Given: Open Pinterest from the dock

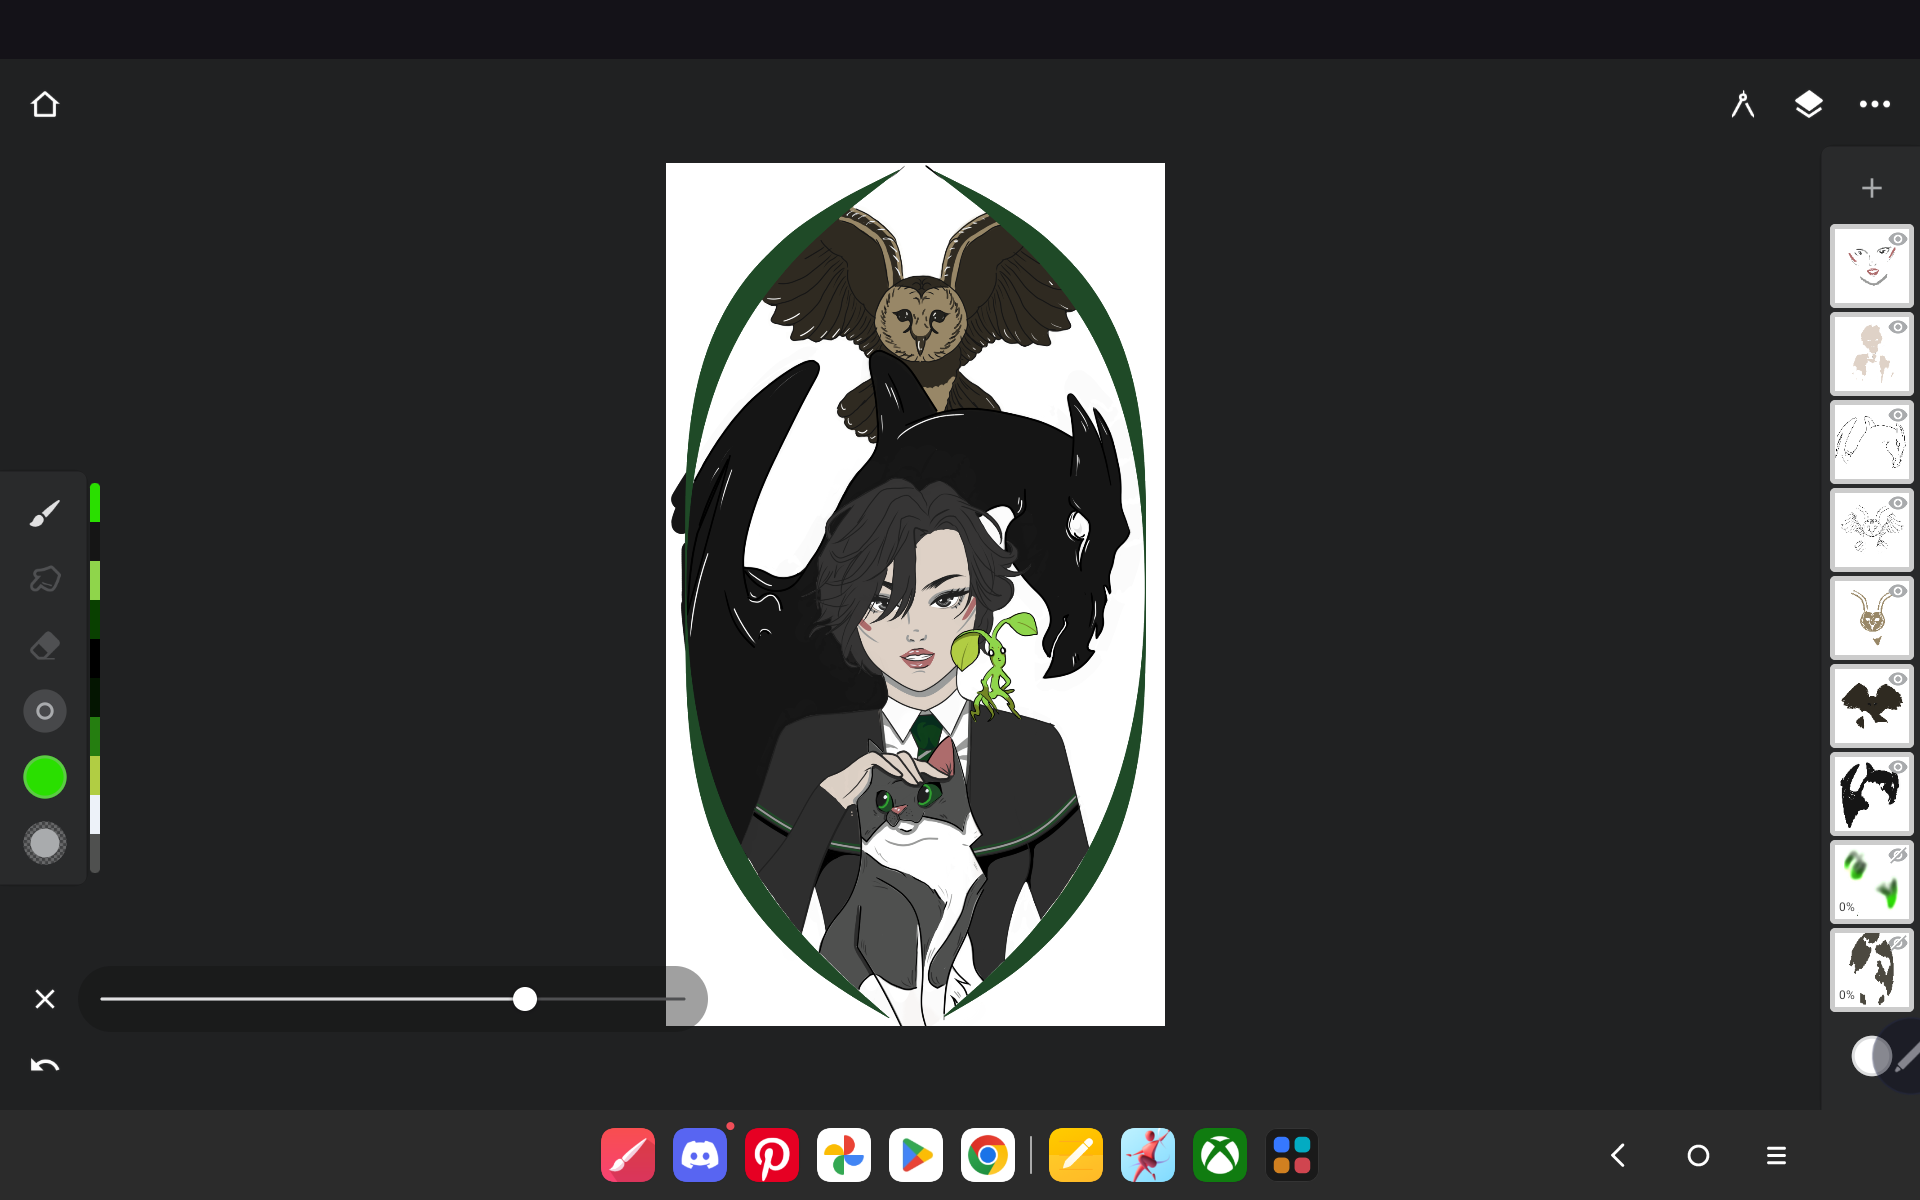Looking at the screenshot, I should [x=772, y=1155].
